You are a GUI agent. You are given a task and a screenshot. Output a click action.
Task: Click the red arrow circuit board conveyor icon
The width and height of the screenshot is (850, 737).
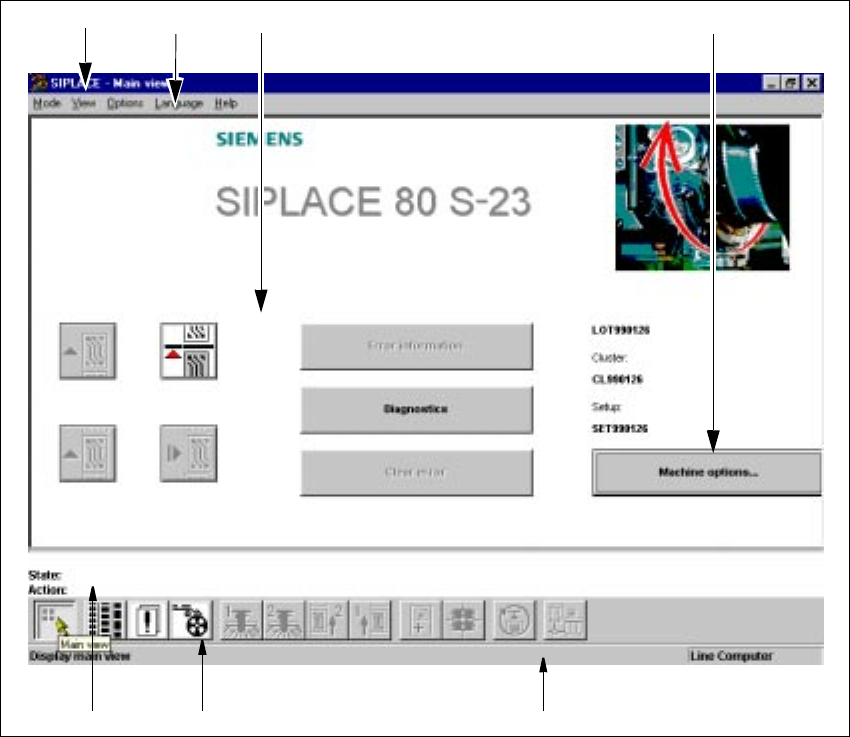pyautogui.click(x=189, y=351)
